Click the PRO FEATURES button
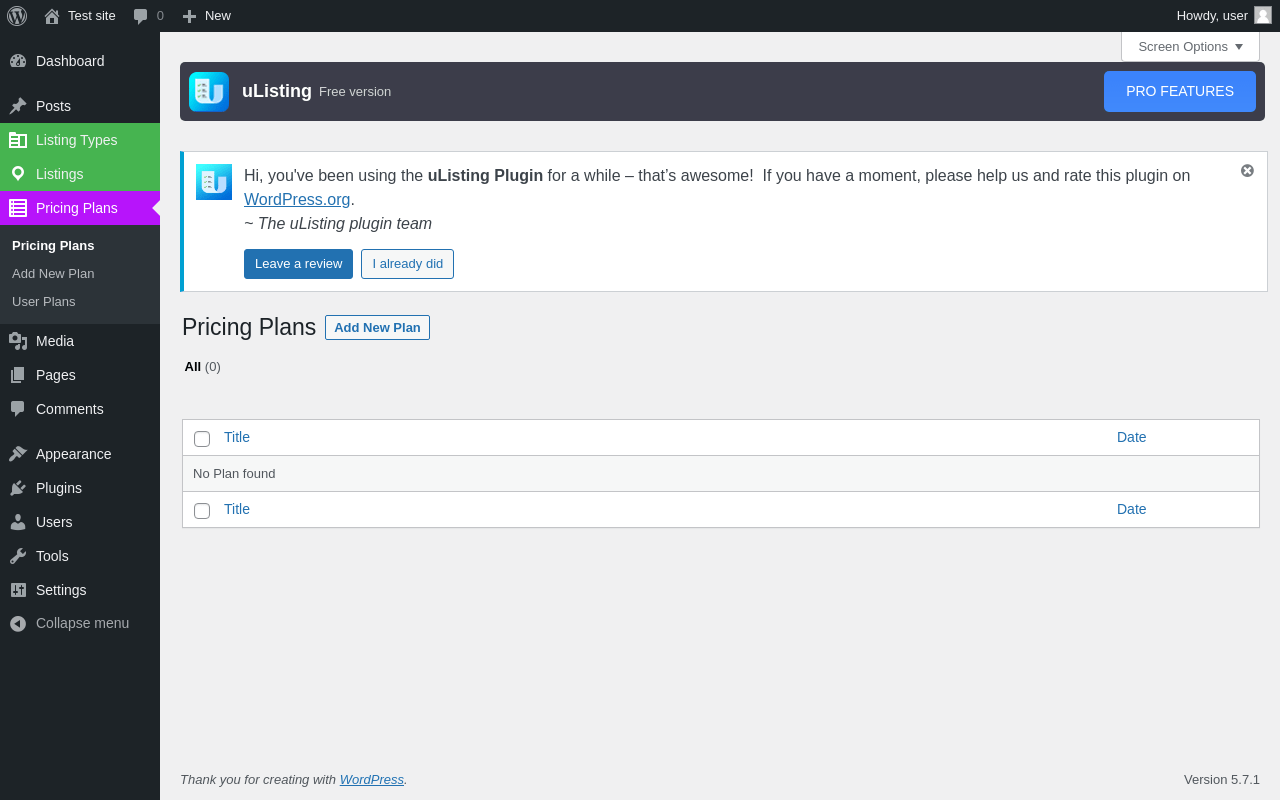1280x800 pixels. [1180, 91]
